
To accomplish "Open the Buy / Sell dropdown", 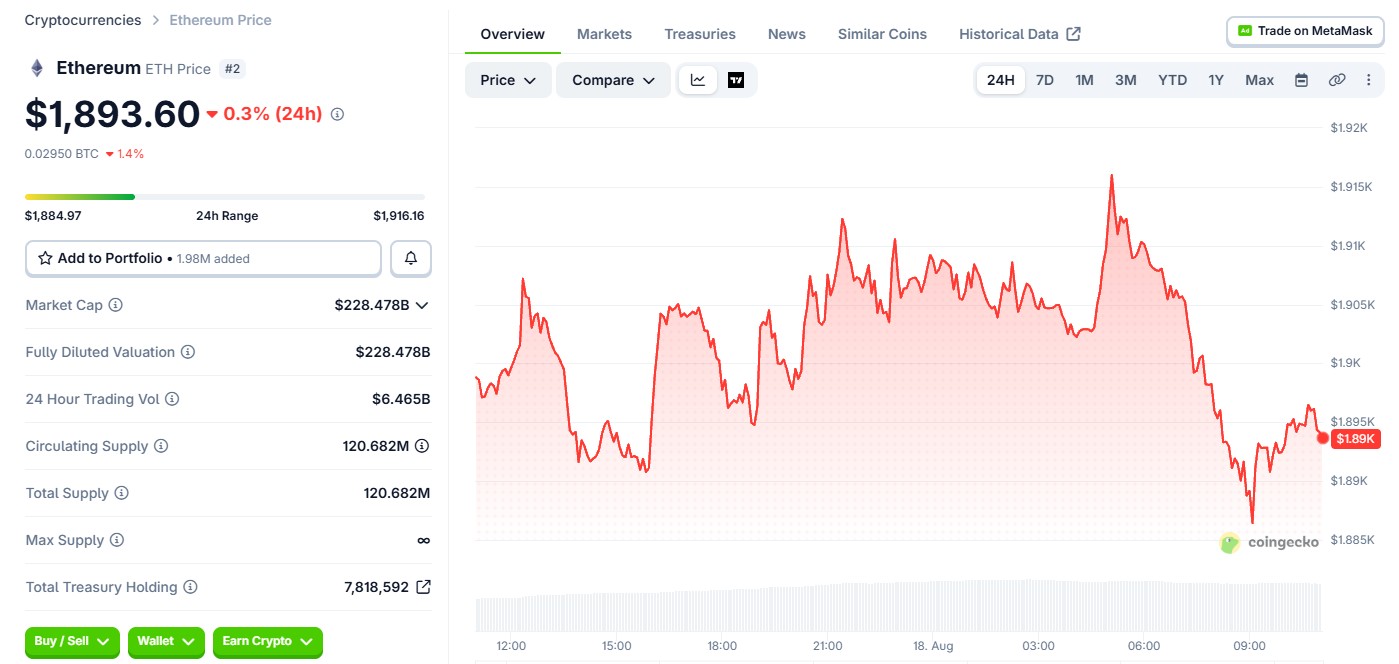I will pyautogui.click(x=72, y=641).
